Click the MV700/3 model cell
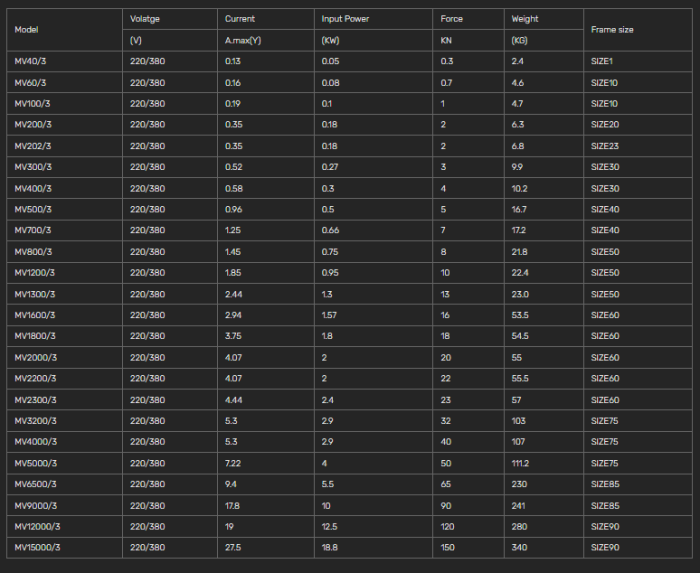The width and height of the screenshot is (700, 573). click(x=33, y=231)
